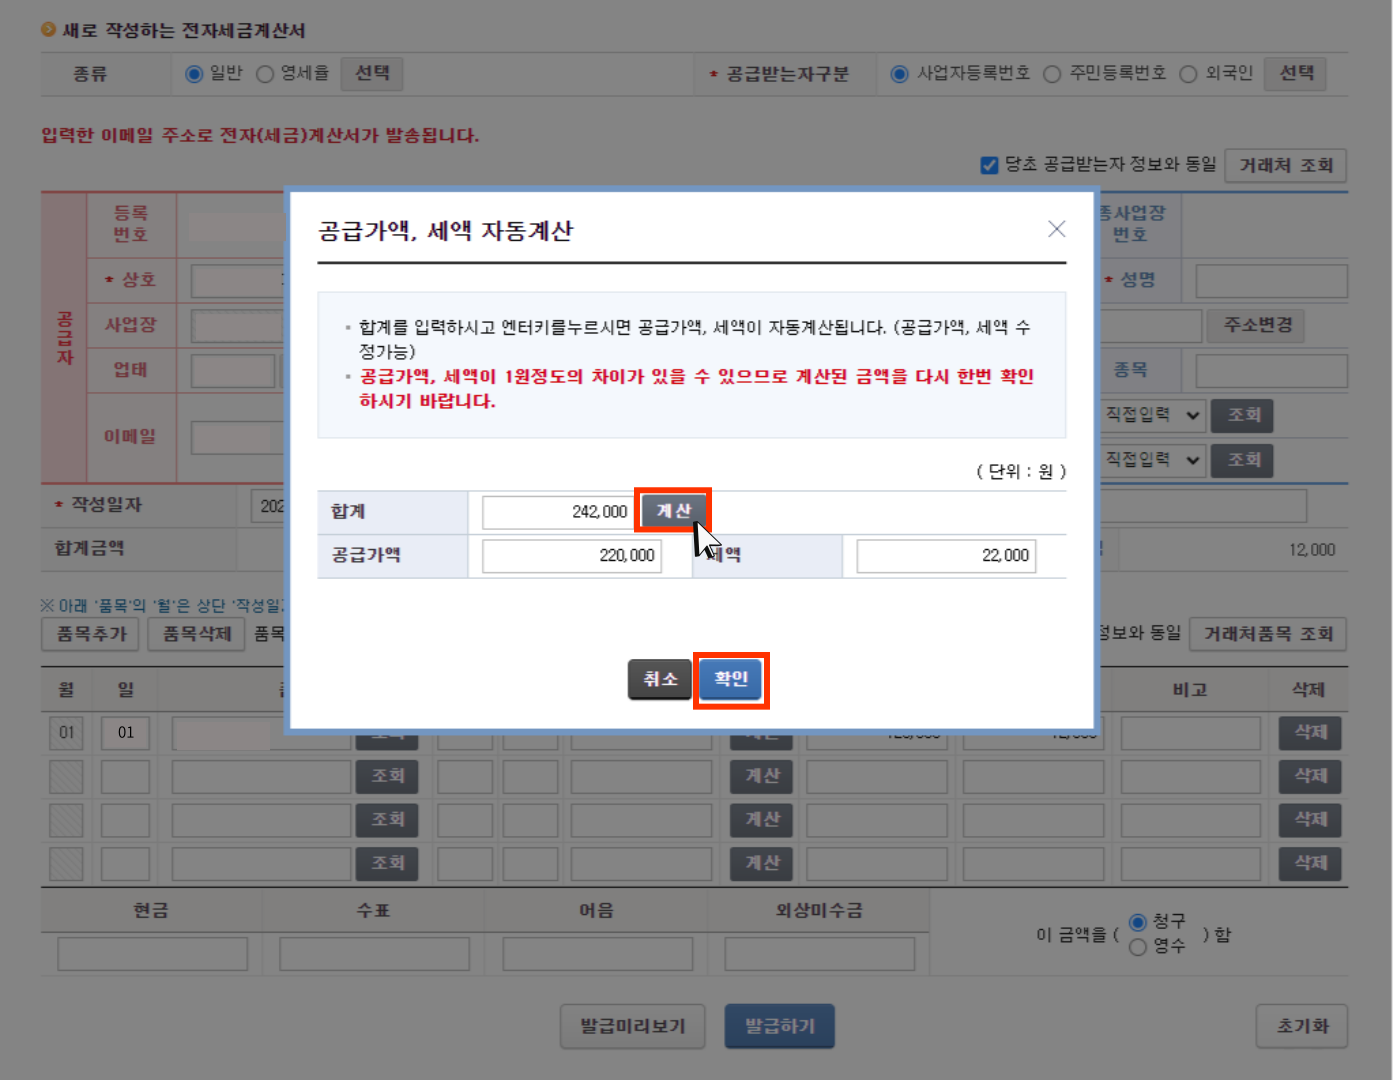This screenshot has width=1393, height=1080.
Task: Click the 거래처 조회 button
Action: [1286, 166]
